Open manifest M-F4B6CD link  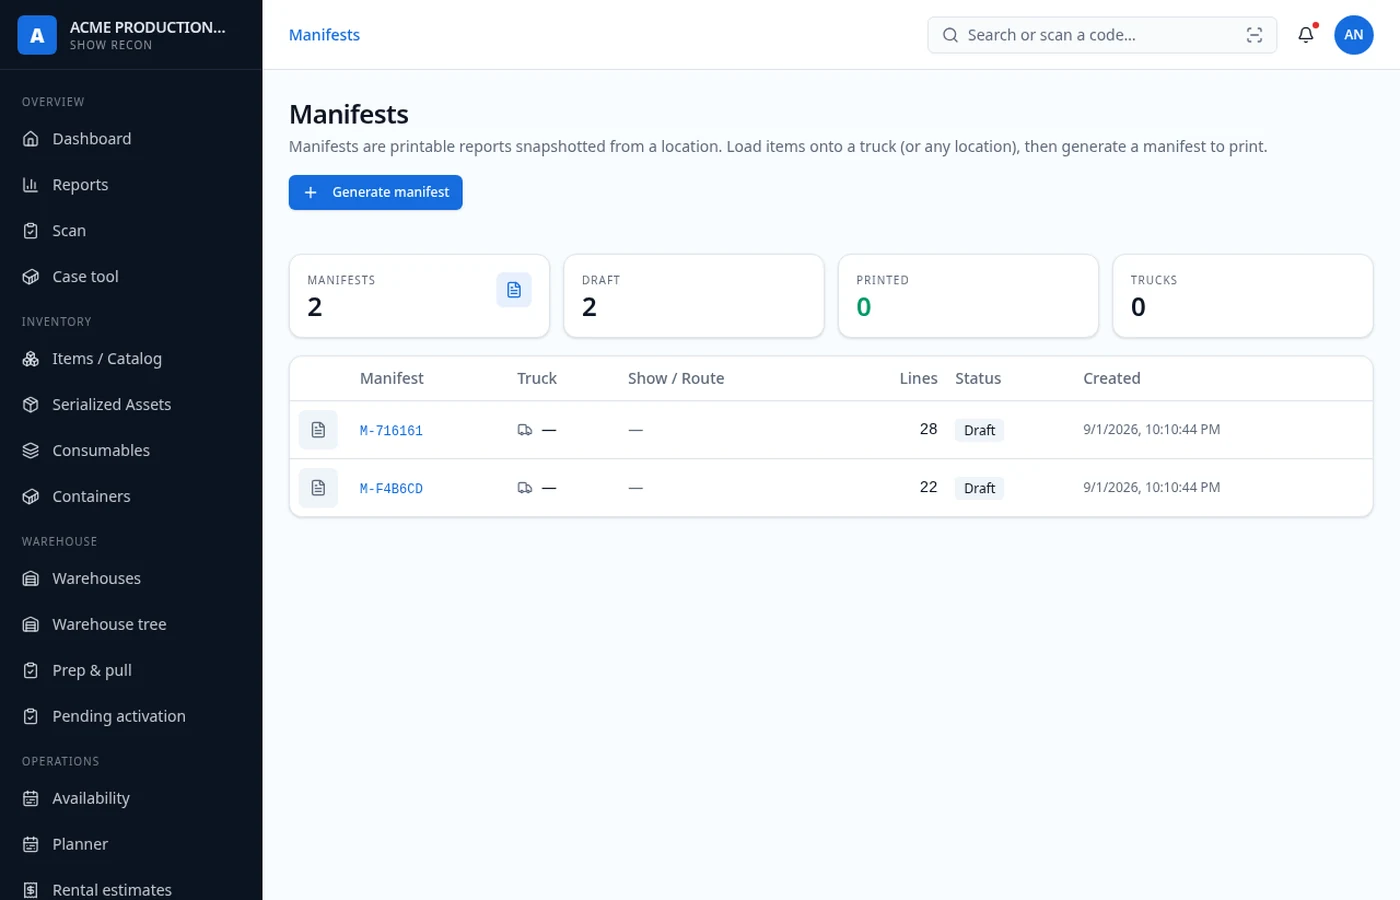click(x=391, y=489)
